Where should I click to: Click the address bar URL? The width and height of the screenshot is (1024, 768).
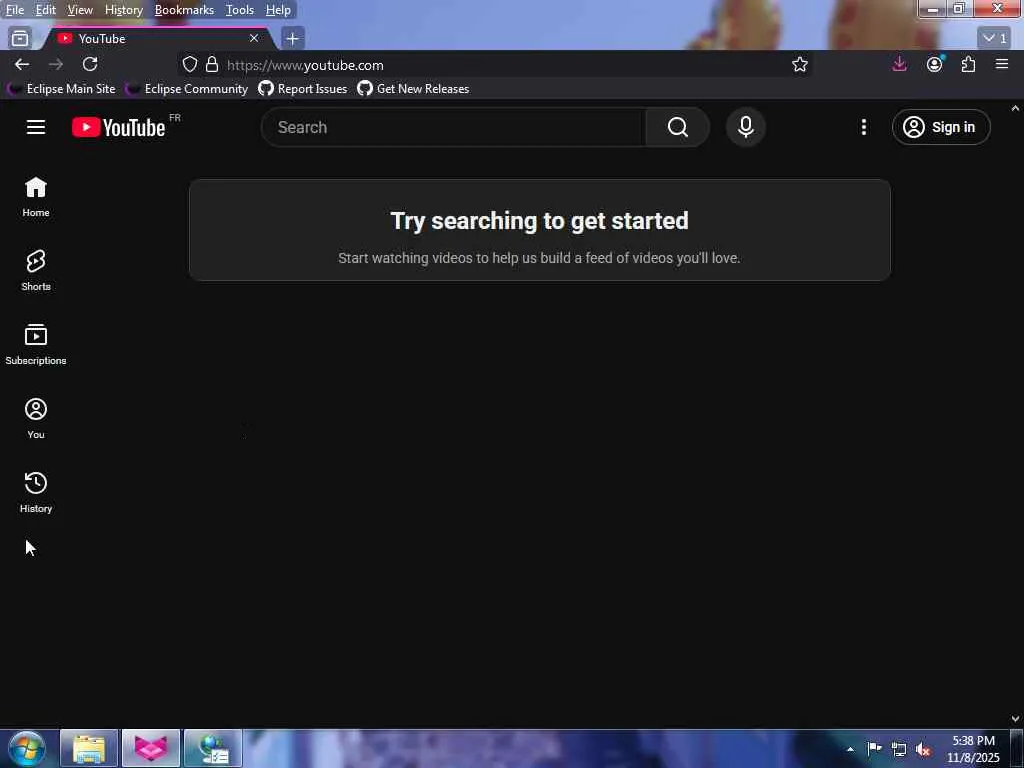[x=306, y=65]
